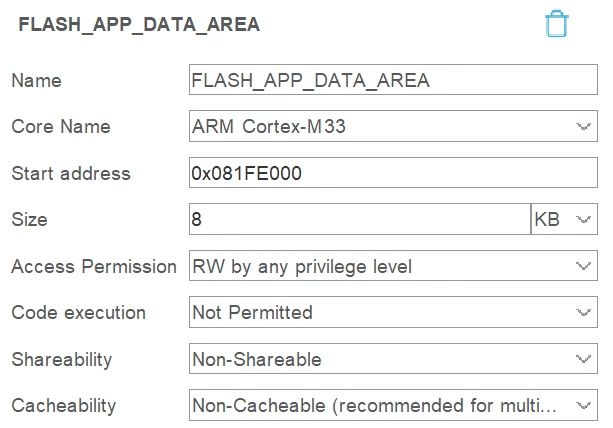This screenshot has height=428, width=613.
Task: Click the Core Name dropdown arrow
Action: pos(583,127)
